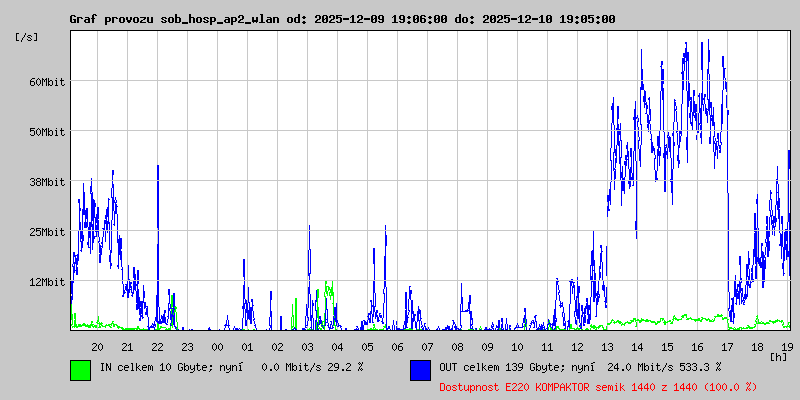Click the hour label '11' on x-axis
Screen dimensions: 800x400
point(547,347)
